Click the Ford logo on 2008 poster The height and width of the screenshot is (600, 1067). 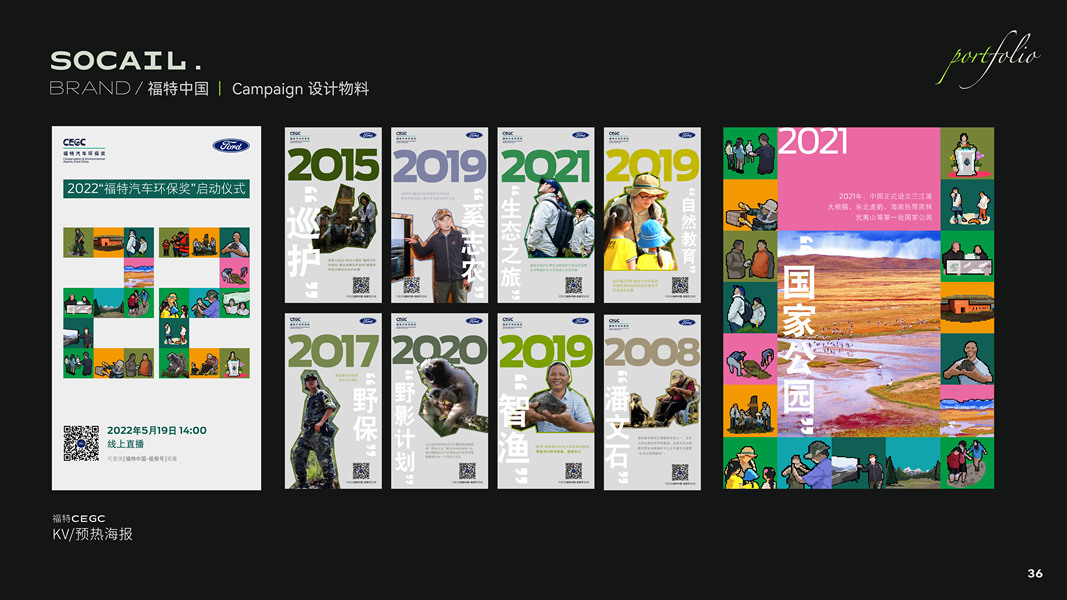(687, 321)
